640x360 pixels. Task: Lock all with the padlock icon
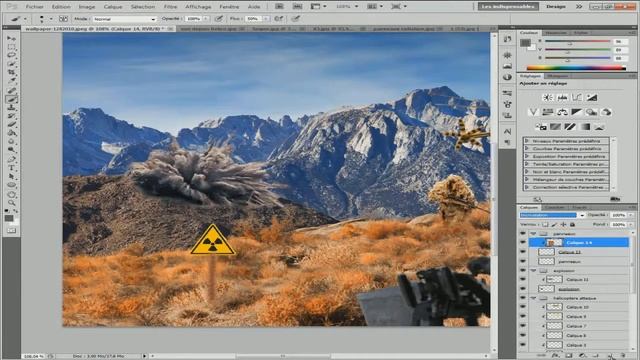click(x=572, y=224)
